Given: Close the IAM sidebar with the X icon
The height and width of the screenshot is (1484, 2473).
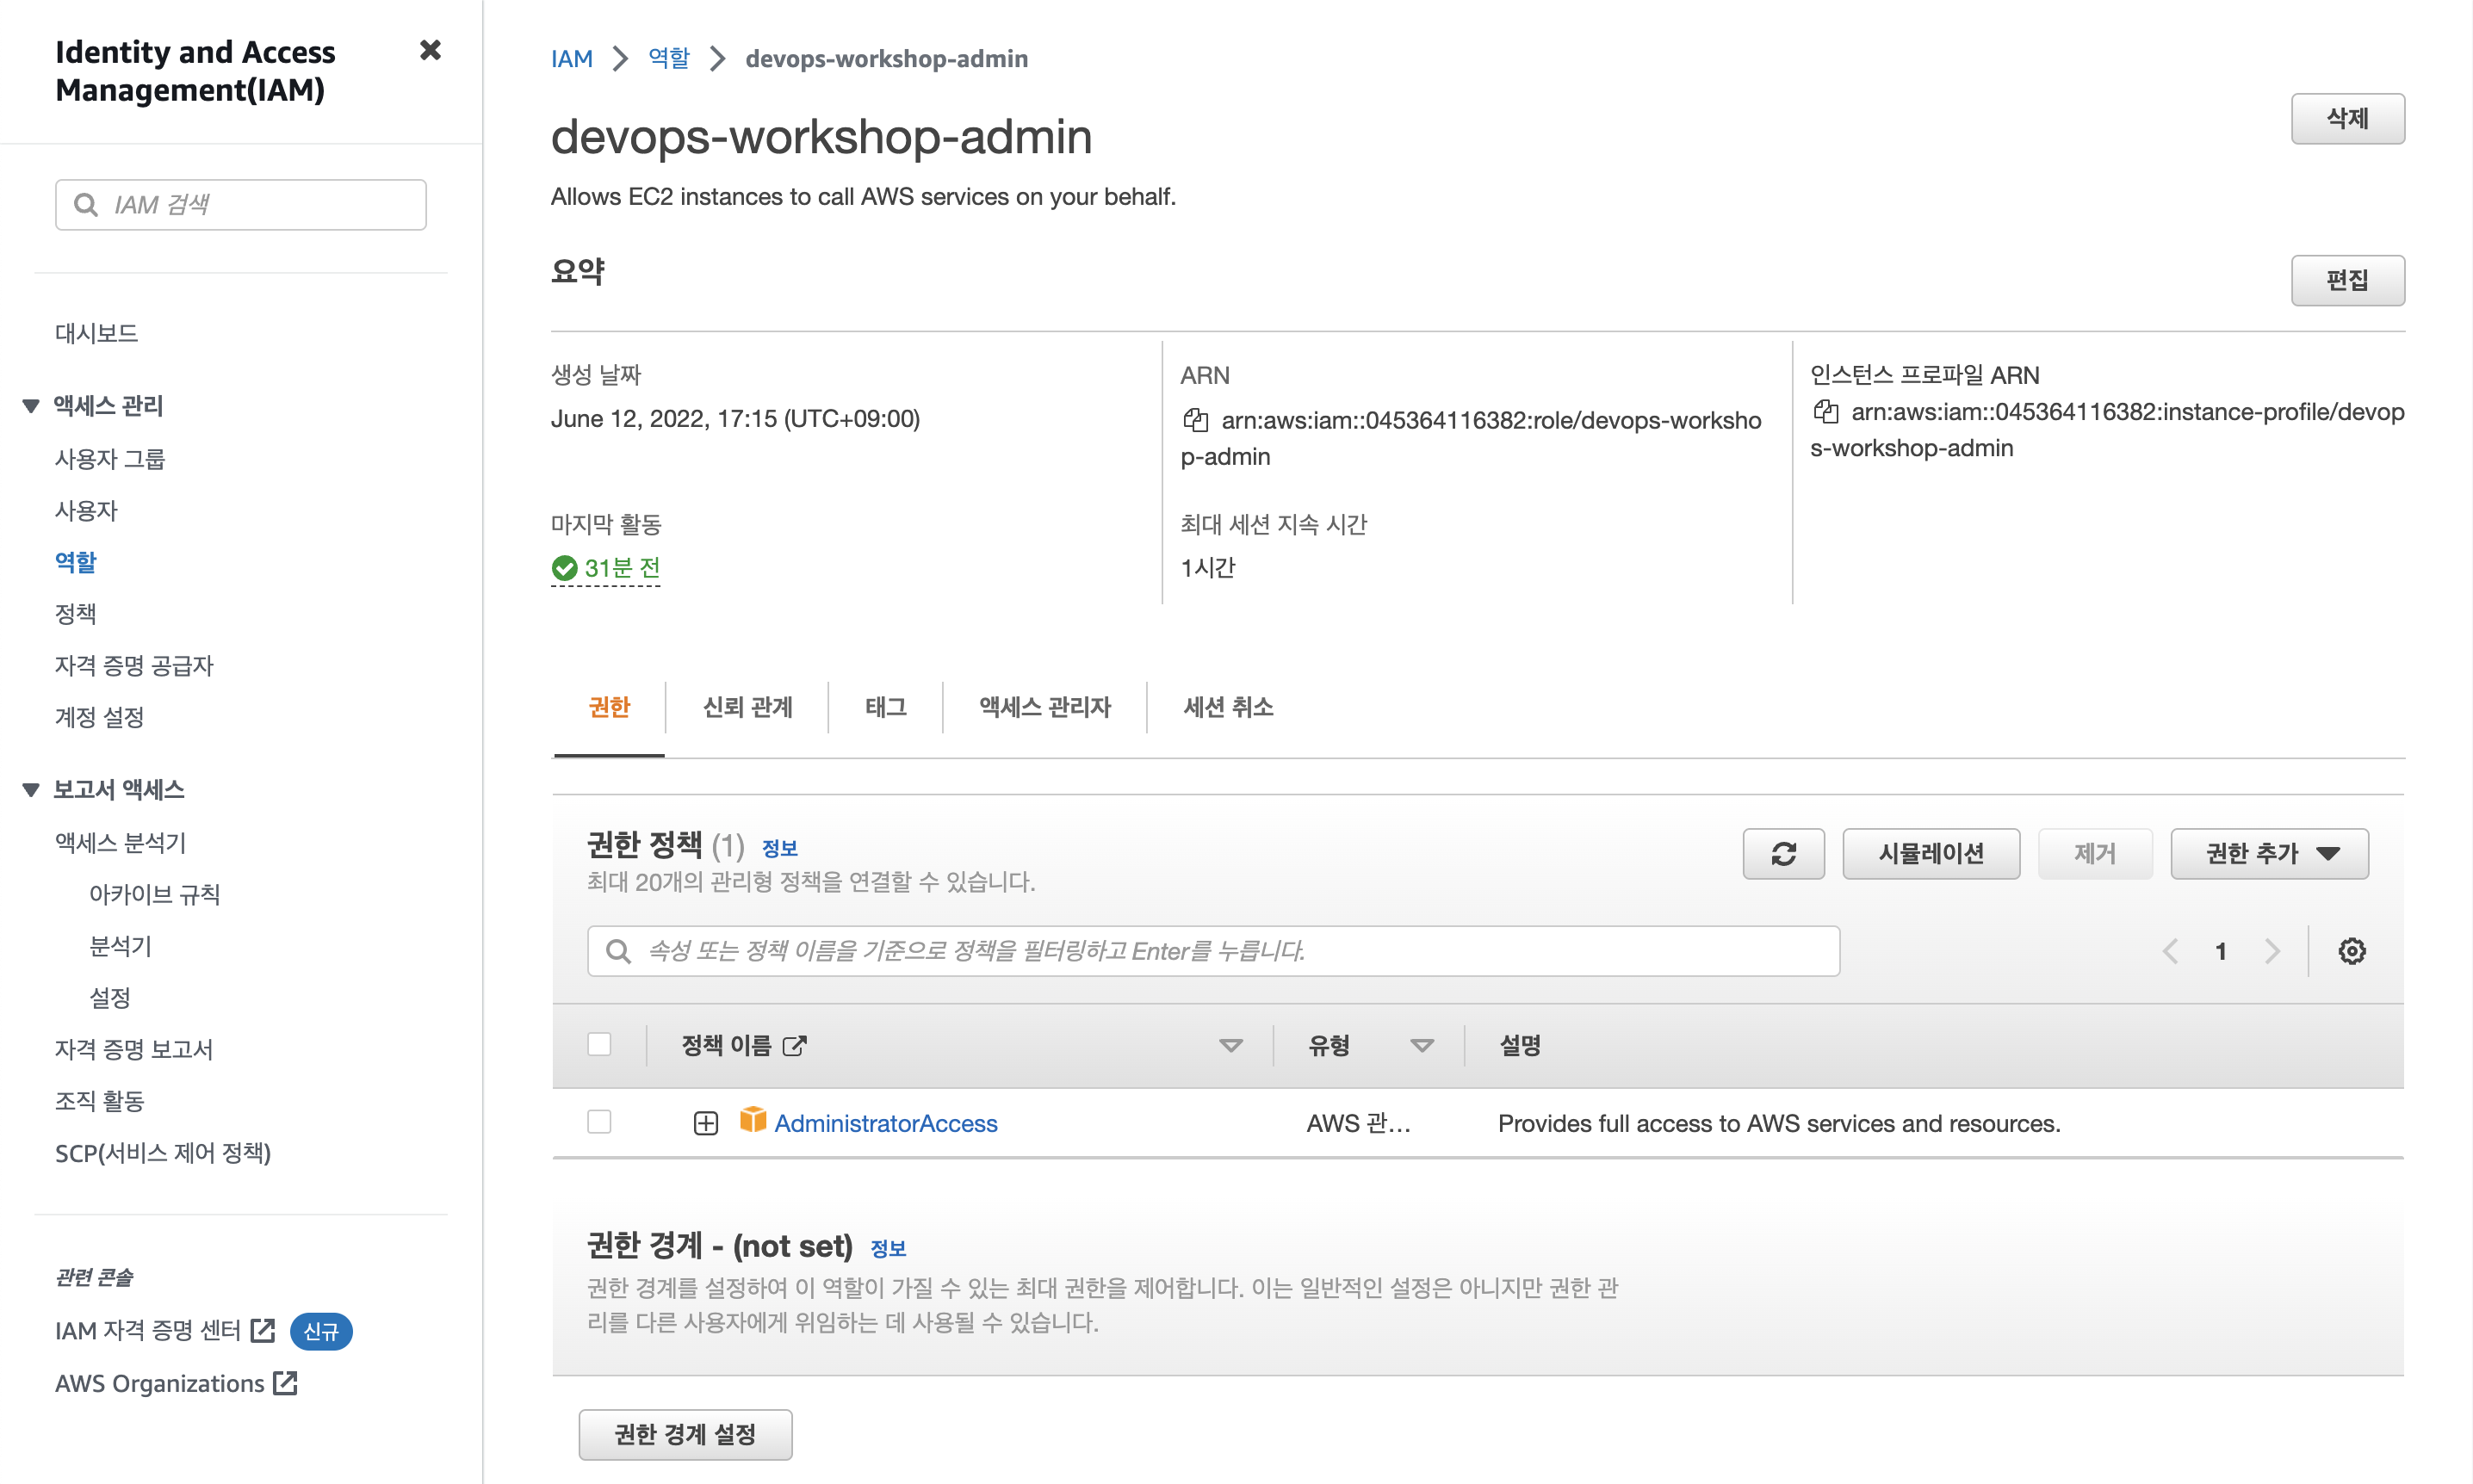Looking at the screenshot, I should coord(430,50).
